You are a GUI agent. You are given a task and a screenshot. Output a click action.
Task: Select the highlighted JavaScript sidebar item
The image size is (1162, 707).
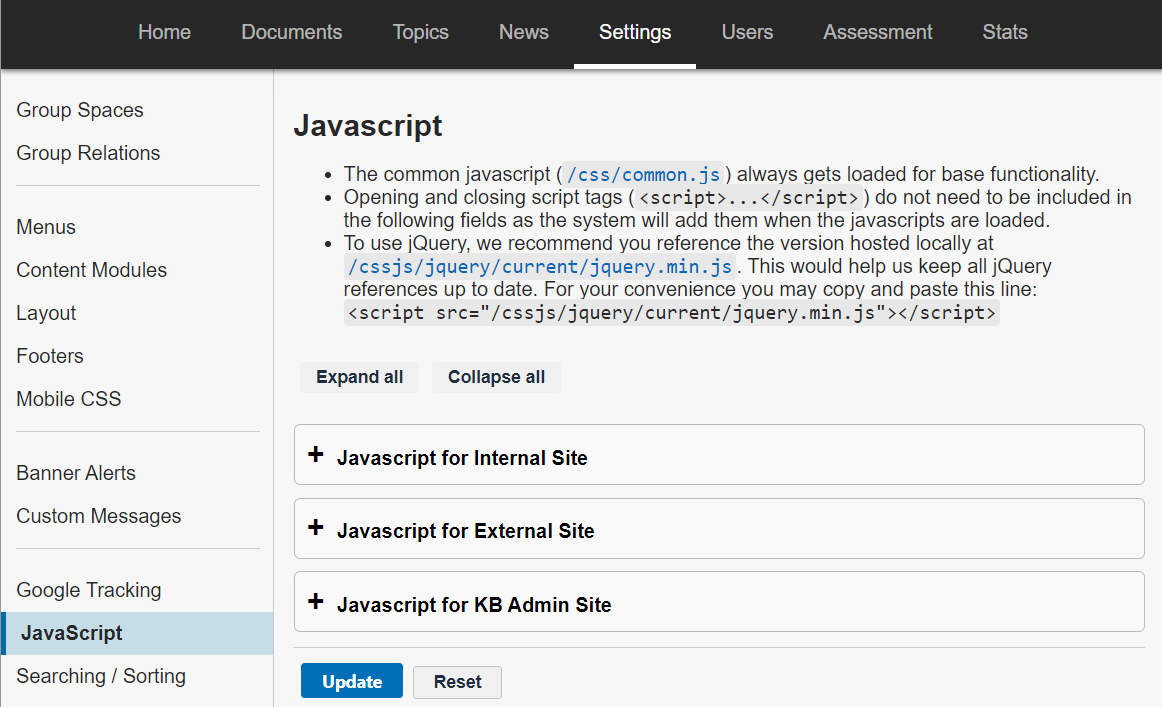[137, 634]
